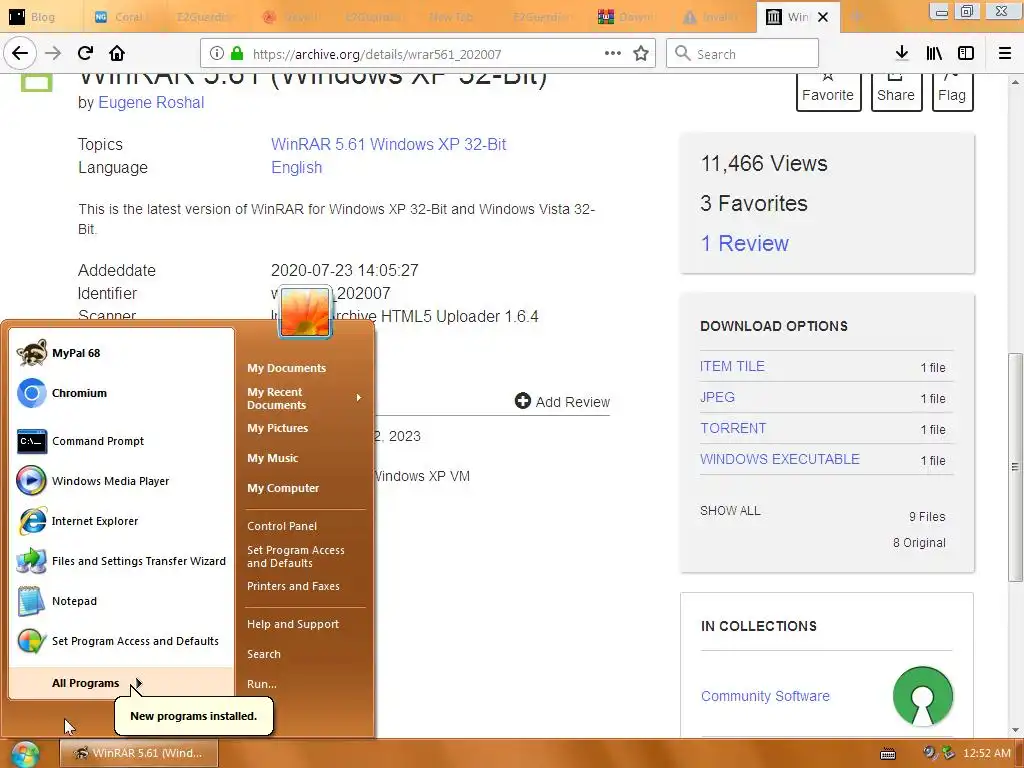The height and width of the screenshot is (768, 1024).
Task: Open My Music from Start menu
Action: pyautogui.click(x=272, y=458)
